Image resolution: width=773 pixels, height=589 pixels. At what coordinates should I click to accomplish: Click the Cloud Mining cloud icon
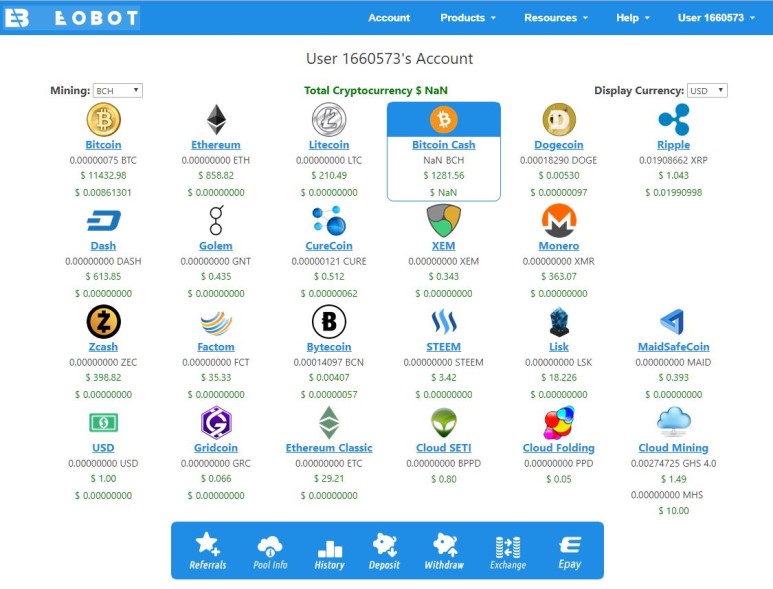(x=673, y=421)
